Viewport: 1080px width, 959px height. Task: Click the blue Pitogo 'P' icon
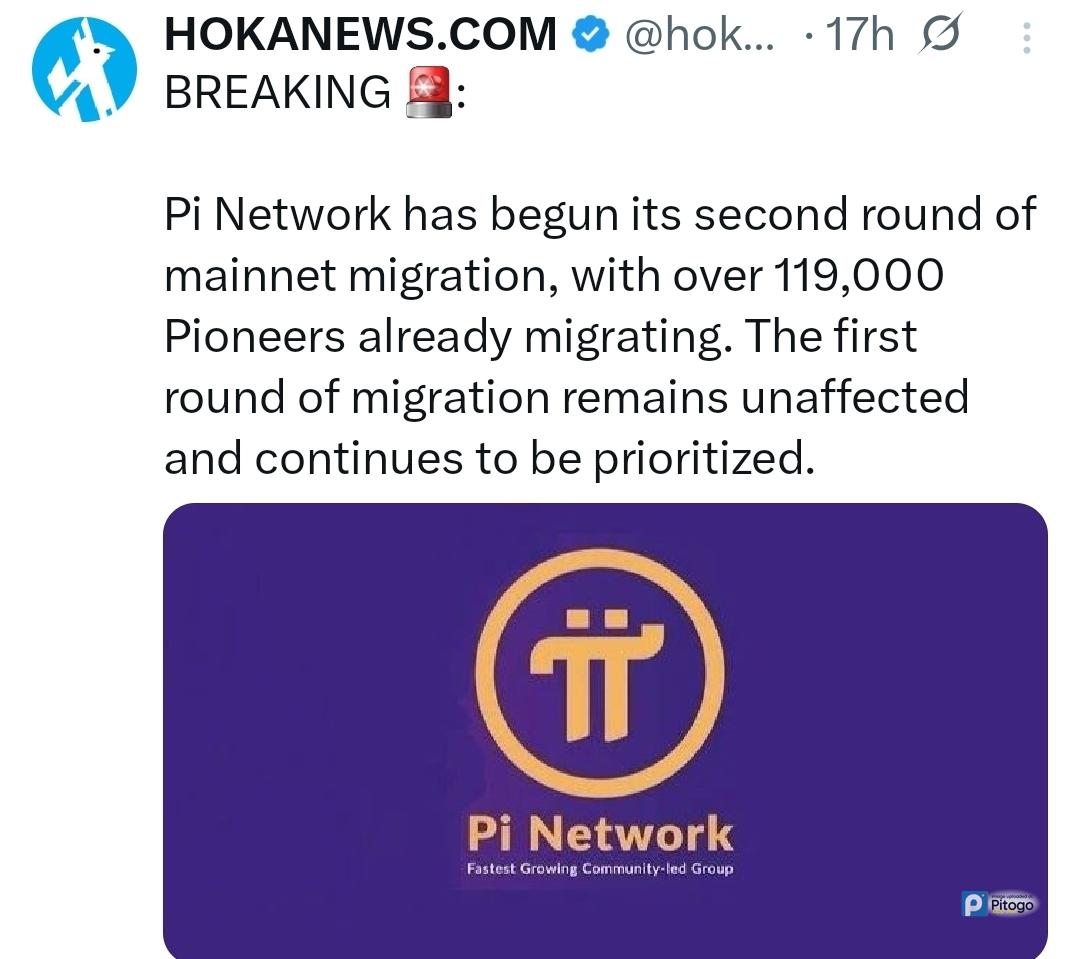(x=973, y=904)
